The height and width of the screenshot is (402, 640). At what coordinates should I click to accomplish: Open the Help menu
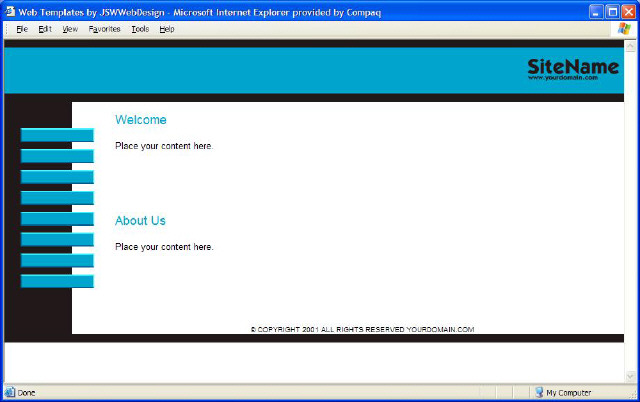(167, 29)
